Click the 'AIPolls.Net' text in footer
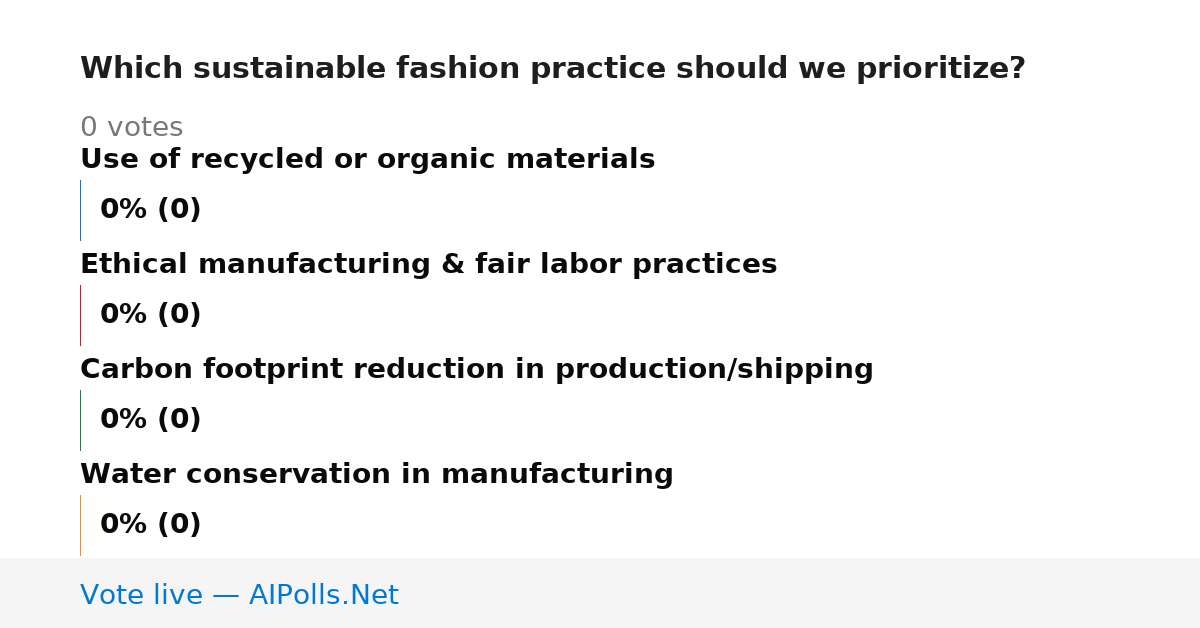Viewport: 1200px width, 628px height. coord(323,595)
